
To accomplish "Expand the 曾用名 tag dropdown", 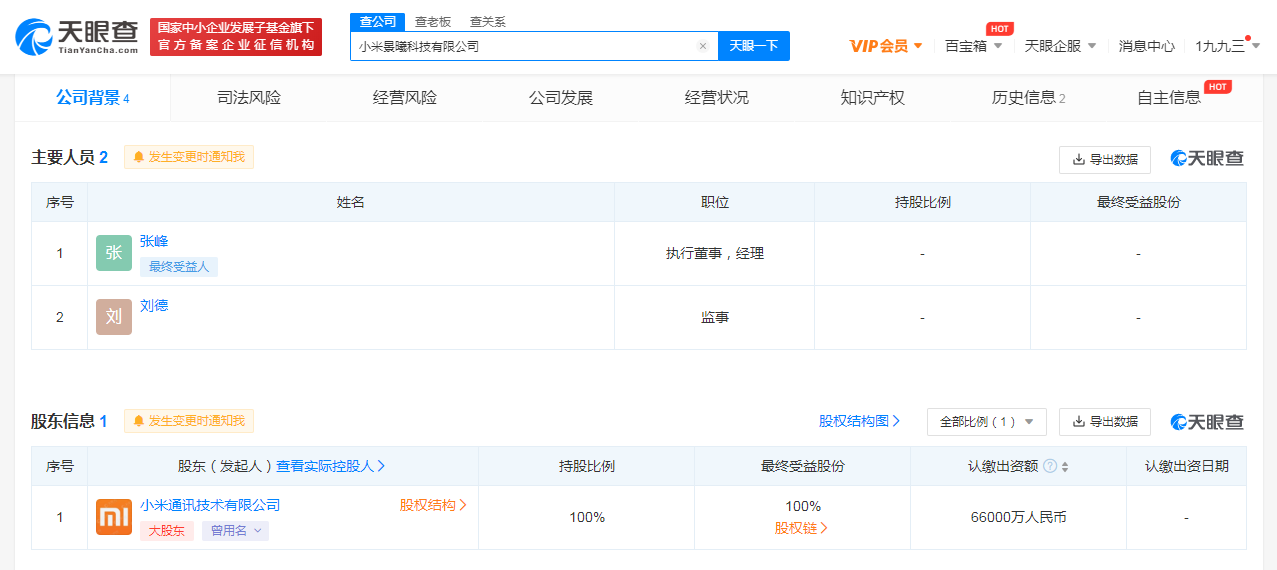I will tap(235, 531).
